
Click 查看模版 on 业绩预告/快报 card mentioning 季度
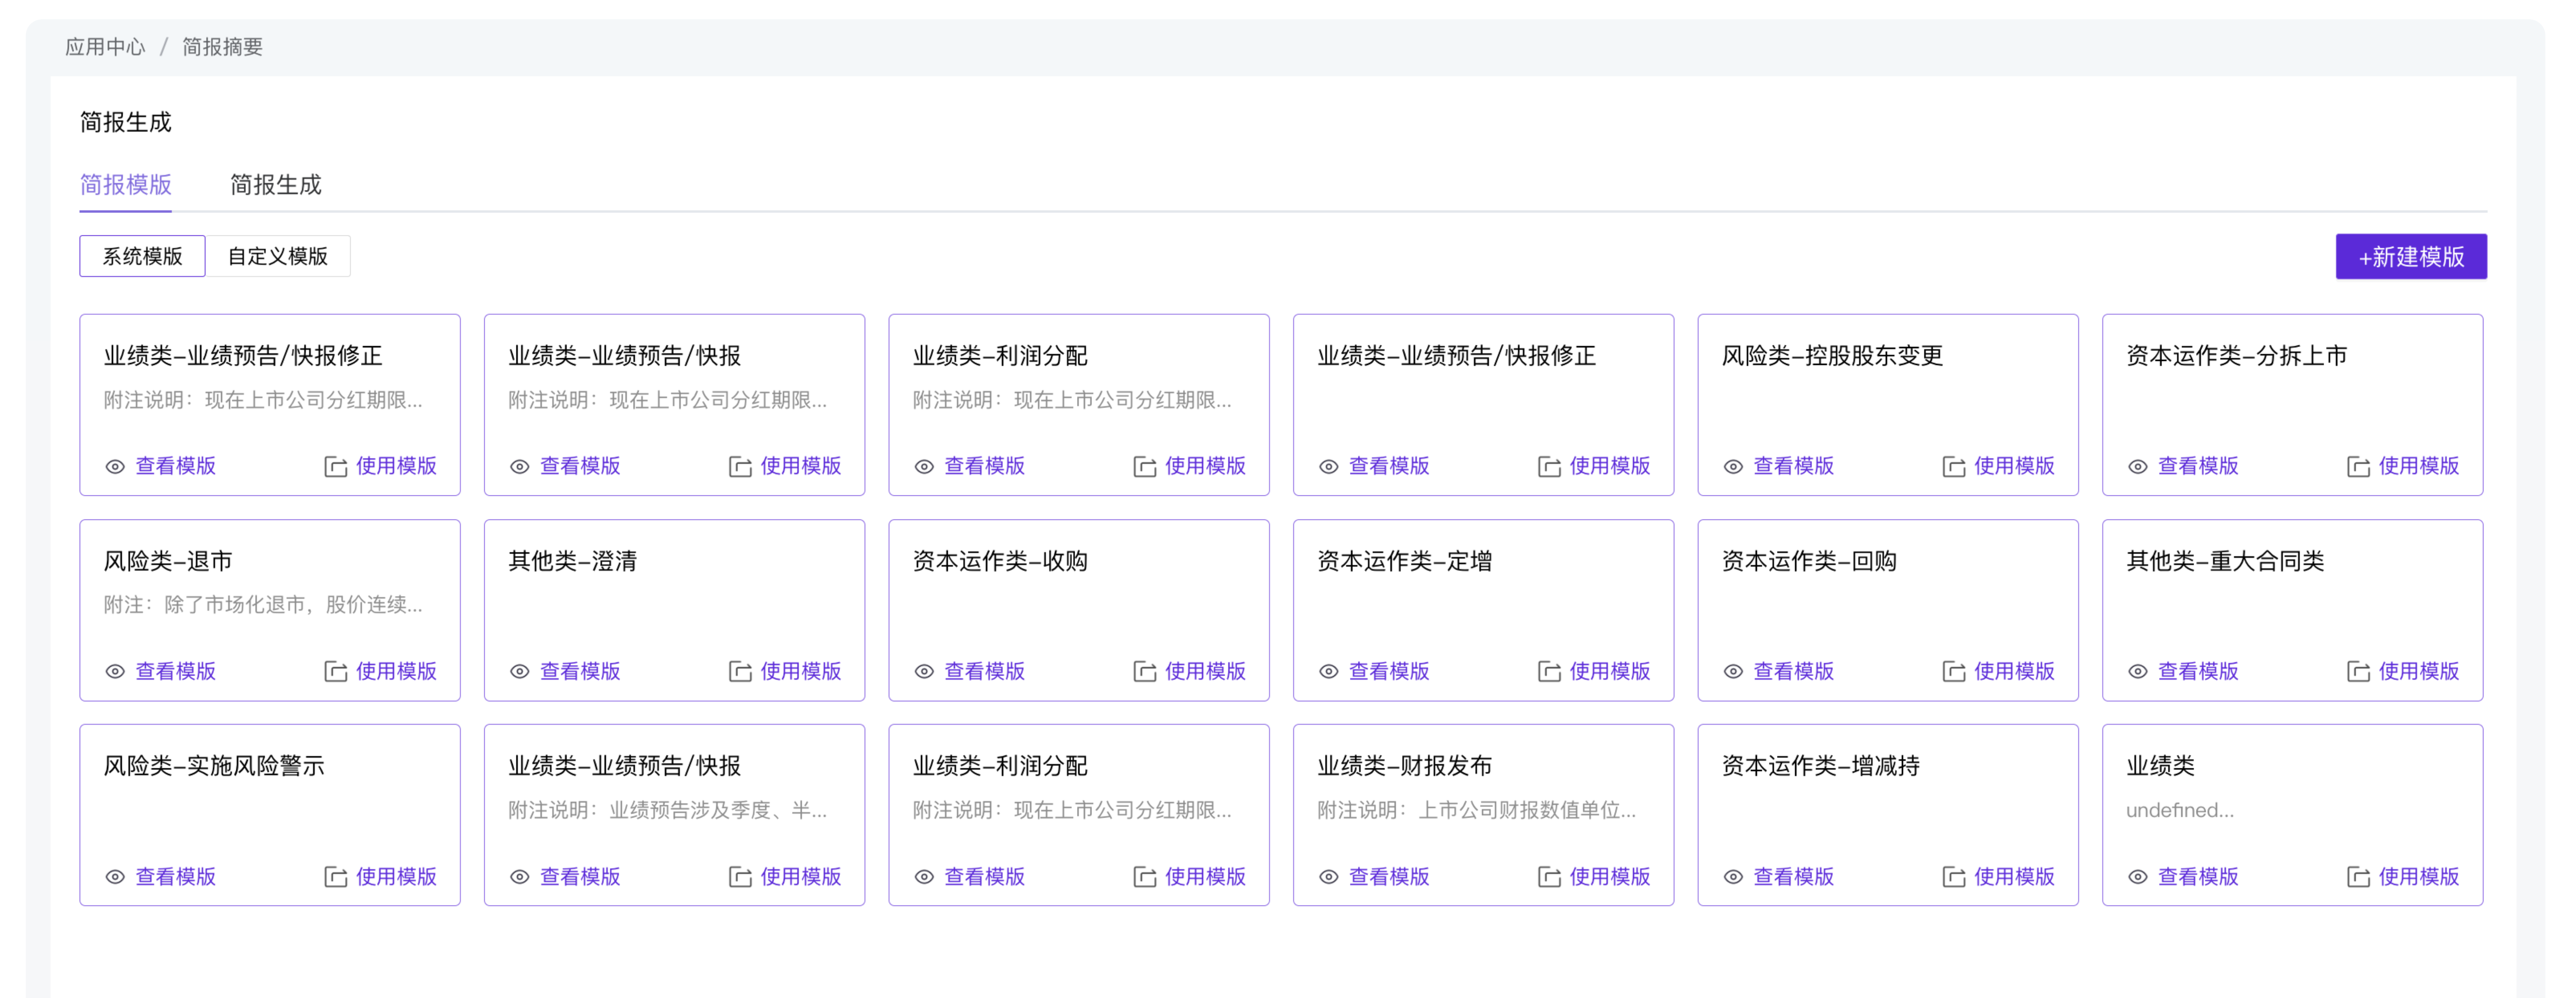pos(580,877)
